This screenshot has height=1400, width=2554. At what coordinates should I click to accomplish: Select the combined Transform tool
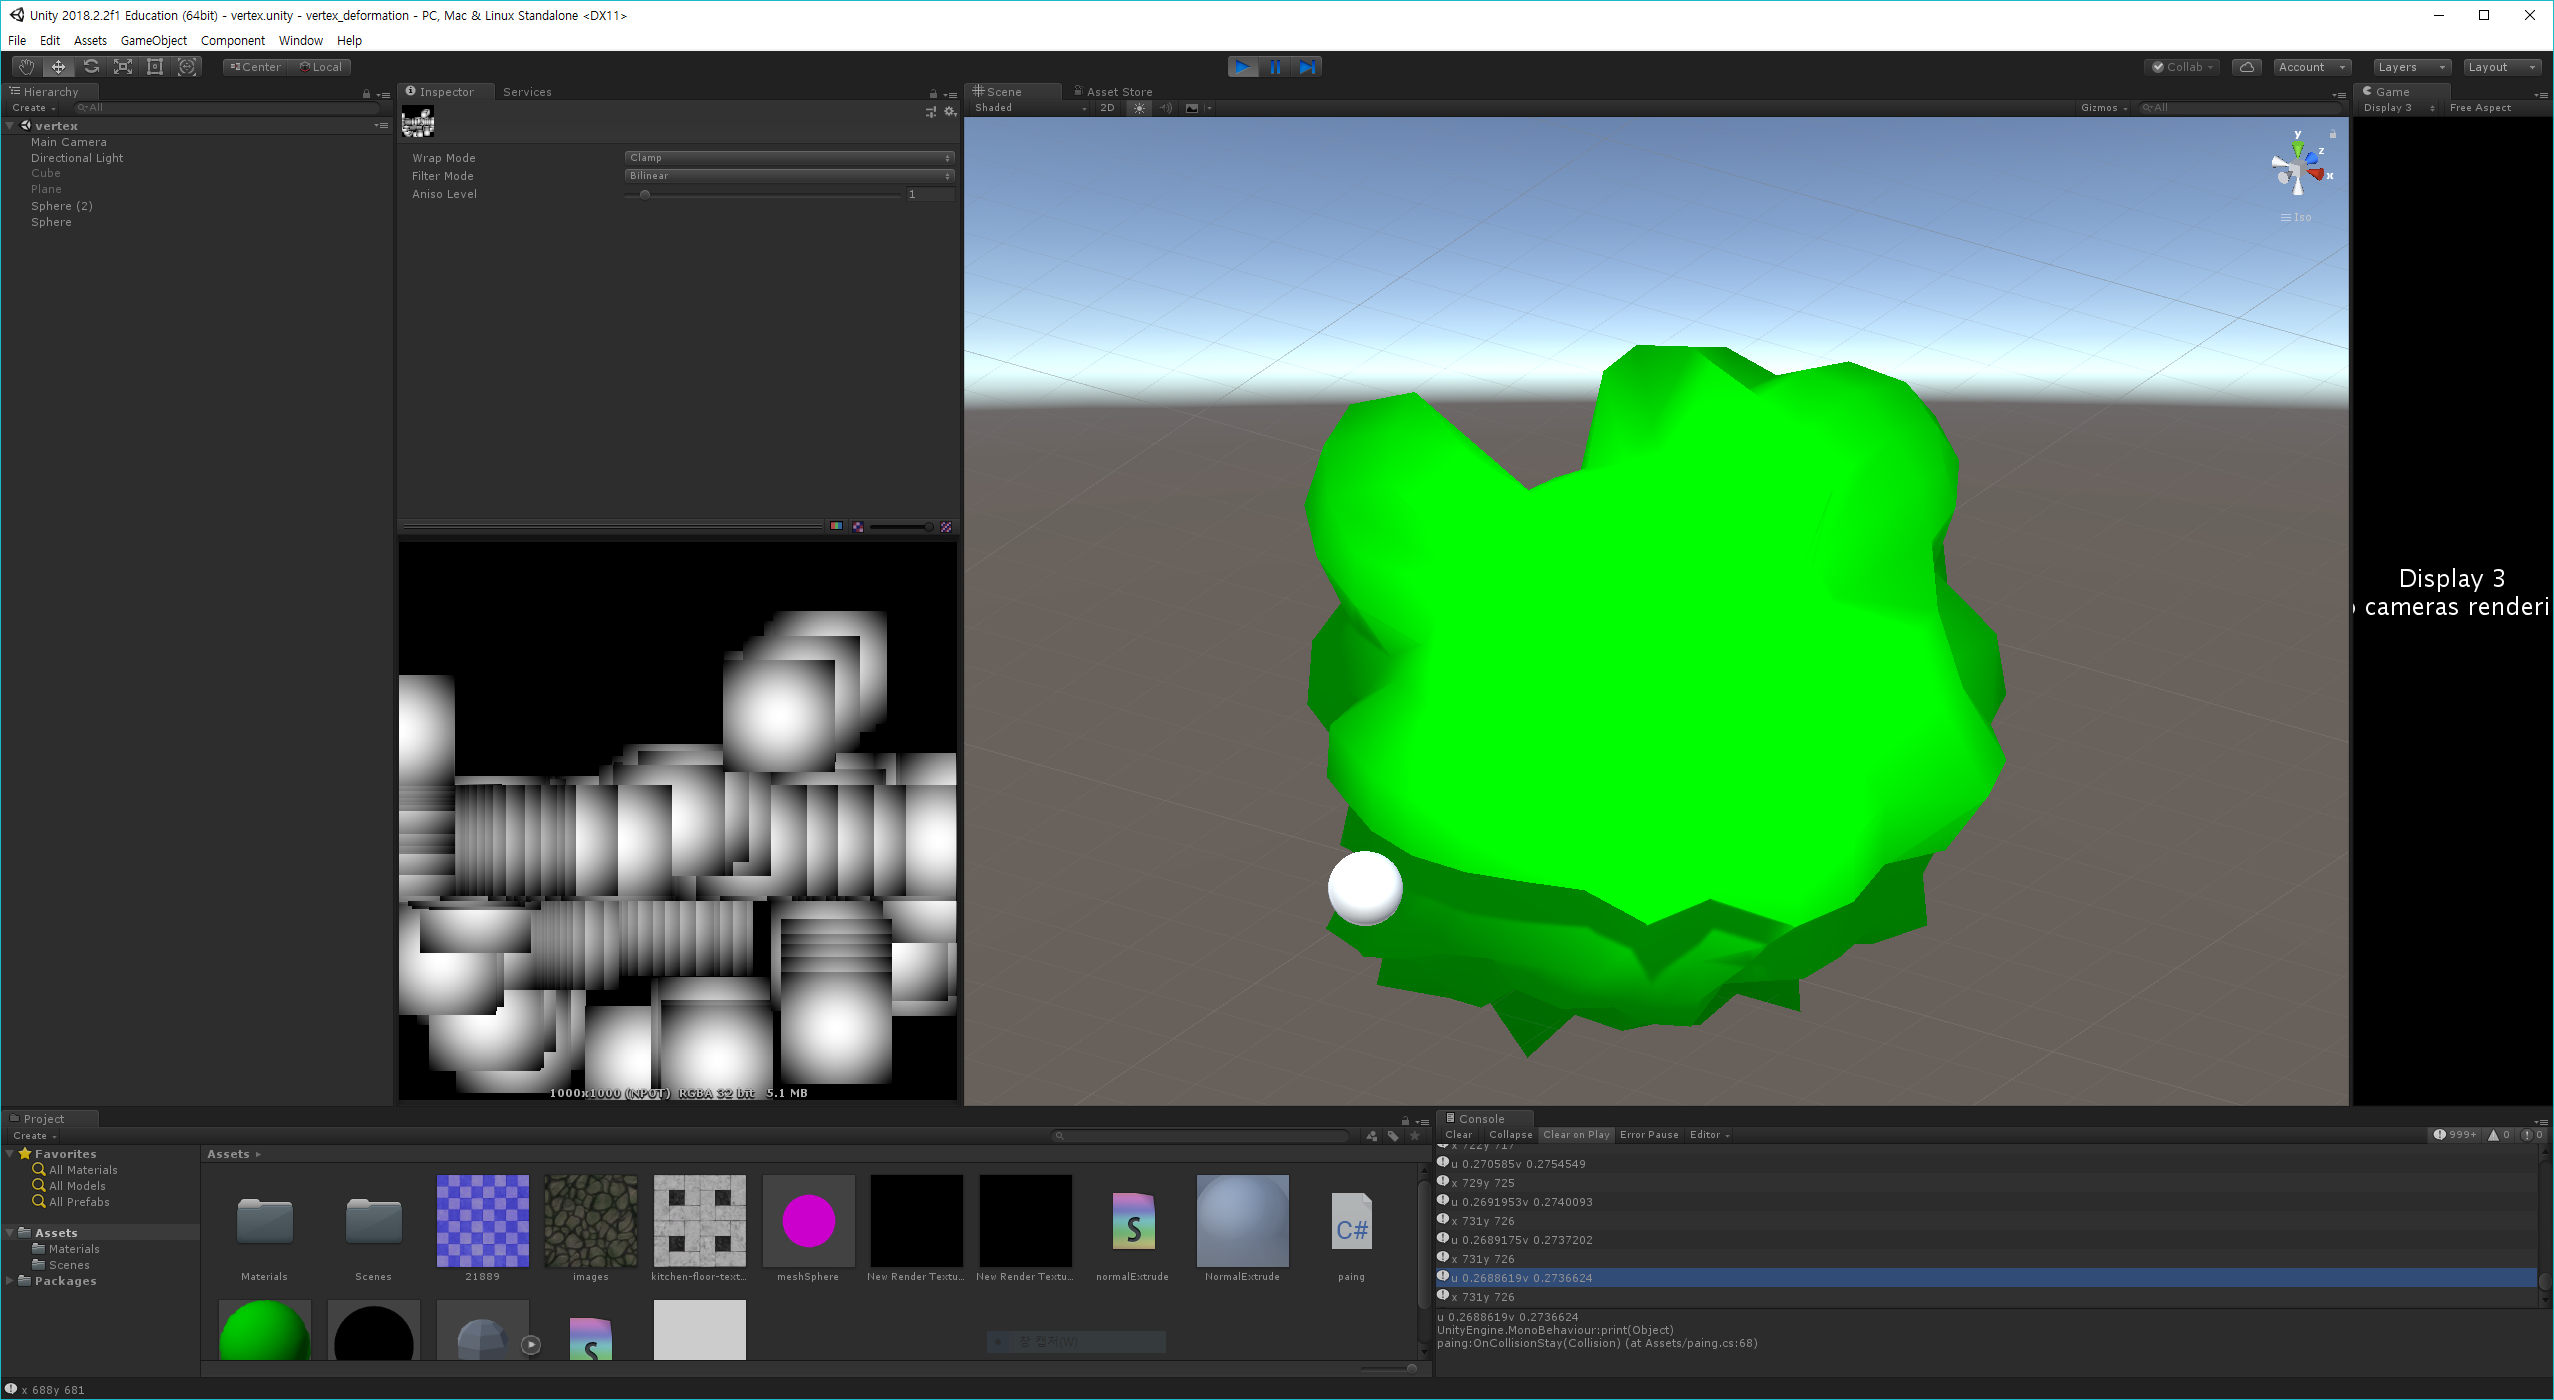pyautogui.click(x=187, y=67)
